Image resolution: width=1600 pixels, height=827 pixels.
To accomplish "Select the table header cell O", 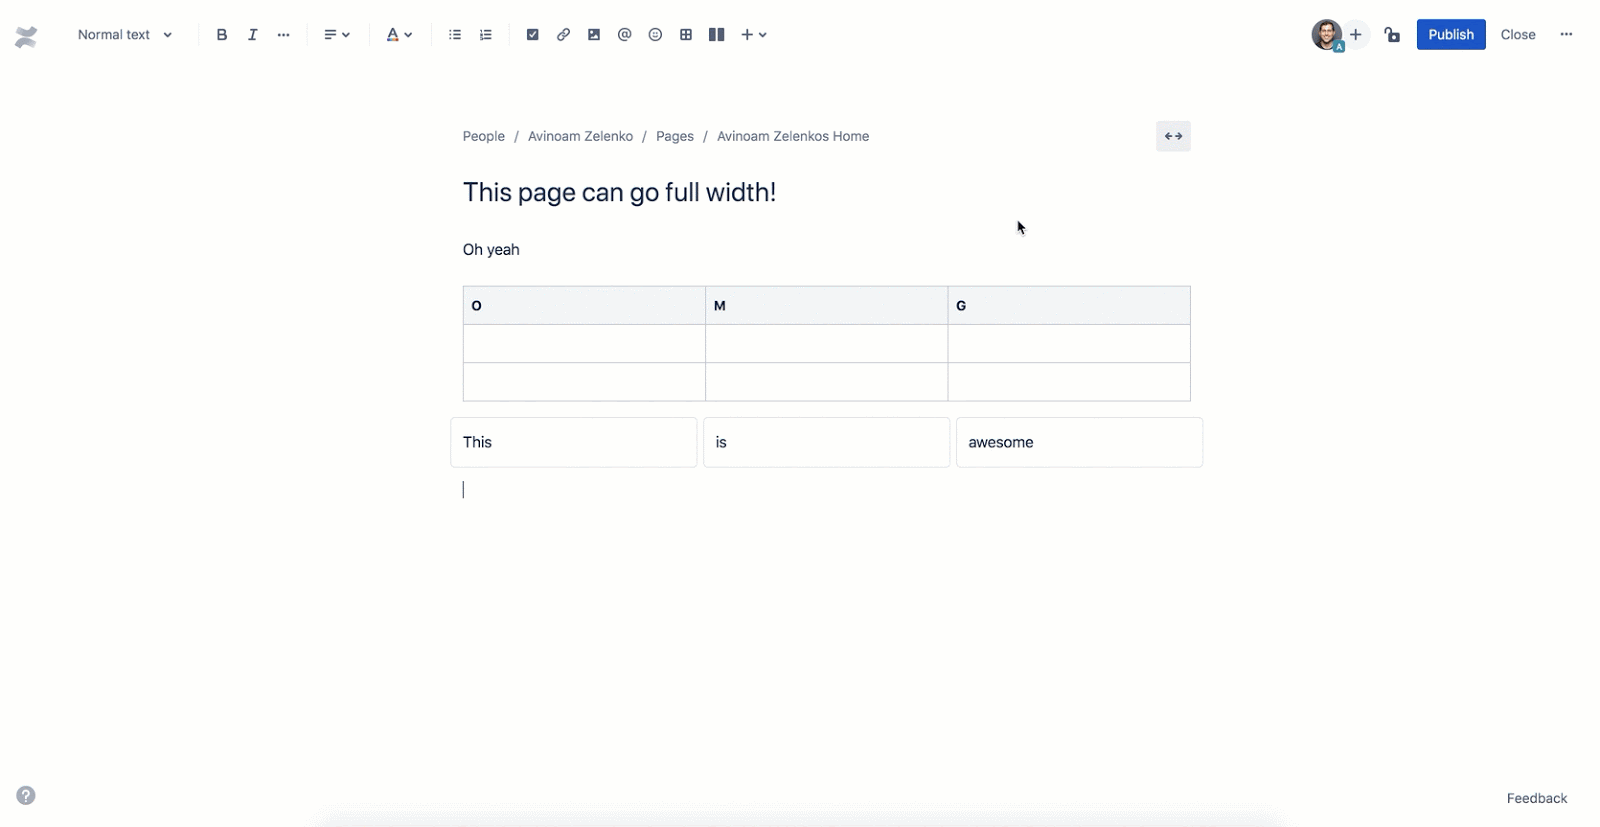I will (x=584, y=306).
